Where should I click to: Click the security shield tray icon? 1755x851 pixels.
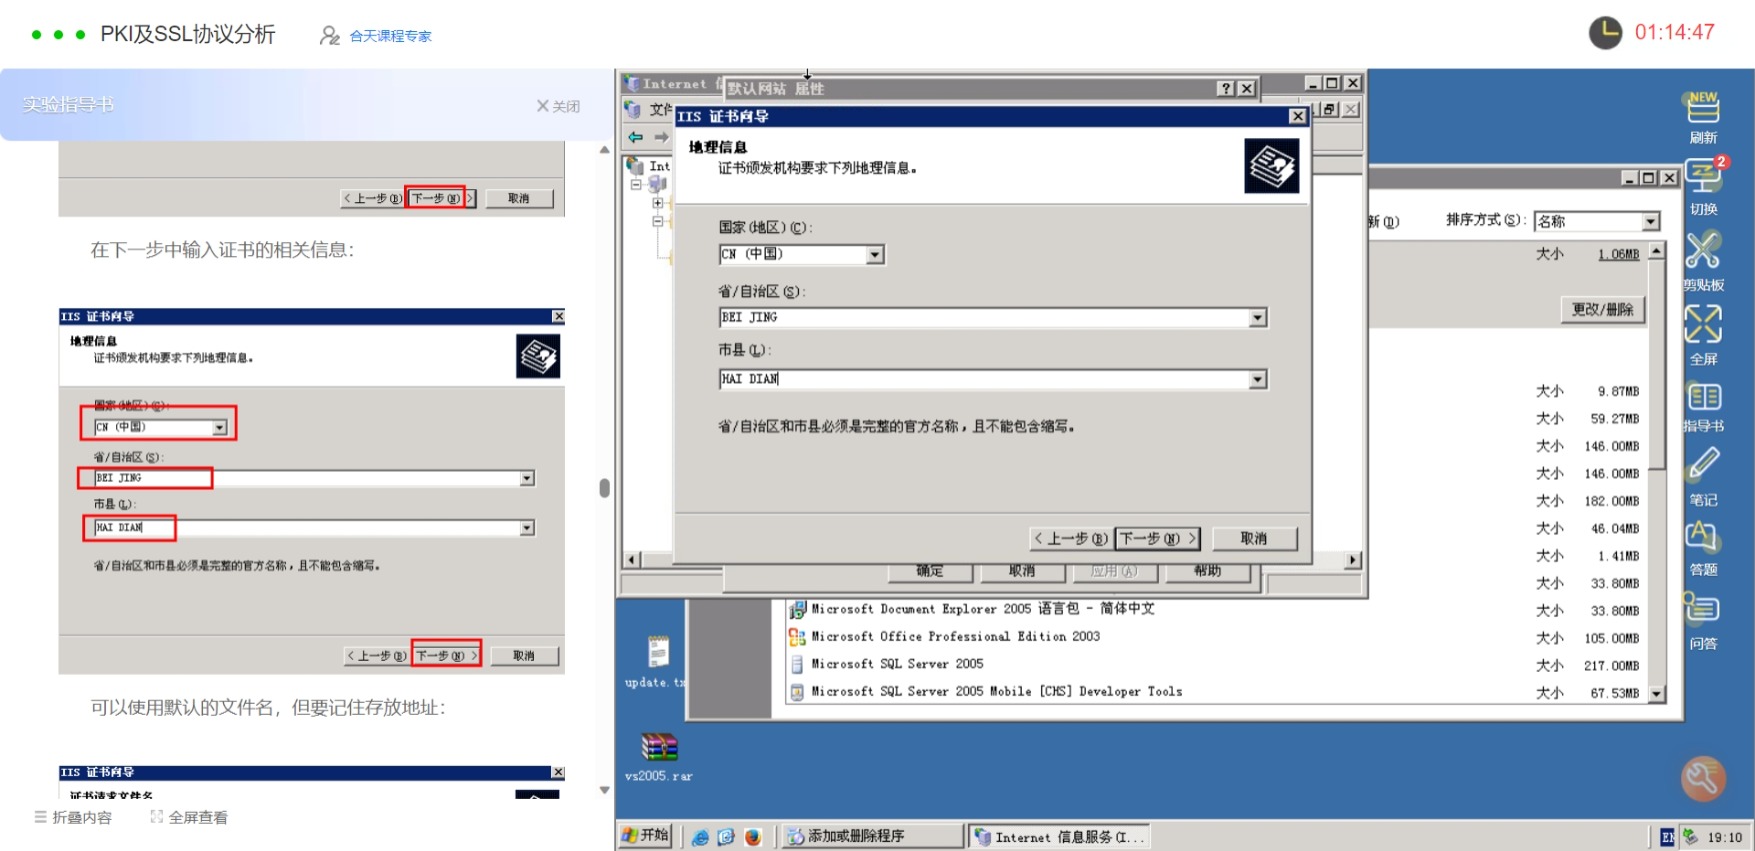tap(1691, 837)
